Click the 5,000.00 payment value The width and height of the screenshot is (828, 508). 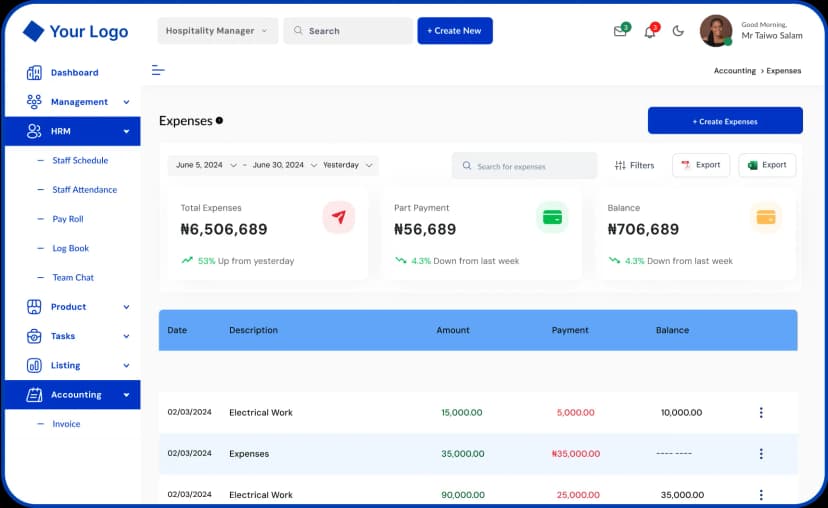[x=575, y=412]
